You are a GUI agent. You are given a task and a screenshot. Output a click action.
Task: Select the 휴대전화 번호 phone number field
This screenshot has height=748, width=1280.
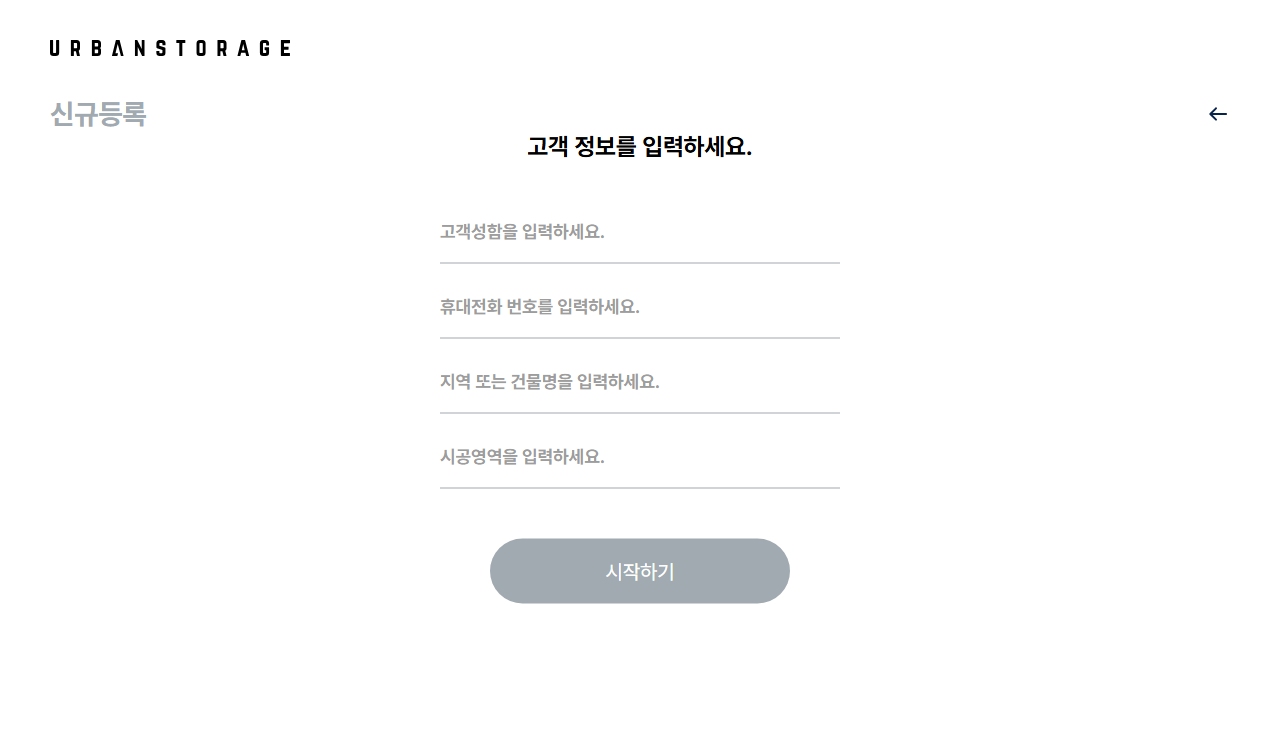tap(640, 307)
